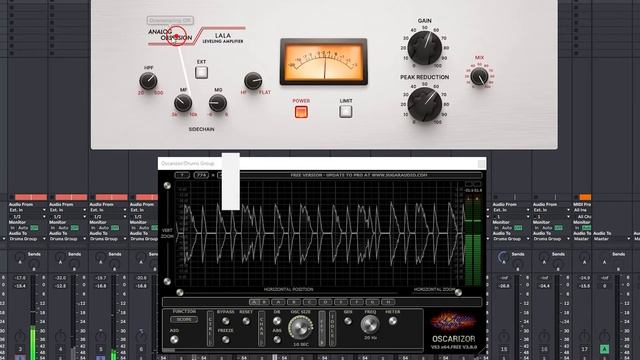Open track 3 Audio From Ext. In dropdown
The width and height of the screenshot is (640, 360).
click(x=27, y=210)
